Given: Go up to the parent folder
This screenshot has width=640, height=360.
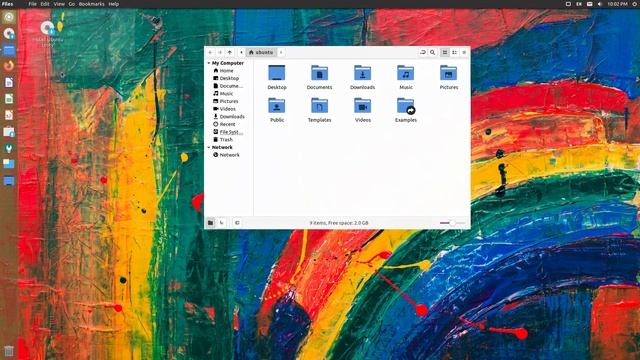Looking at the screenshot, I should (230, 52).
